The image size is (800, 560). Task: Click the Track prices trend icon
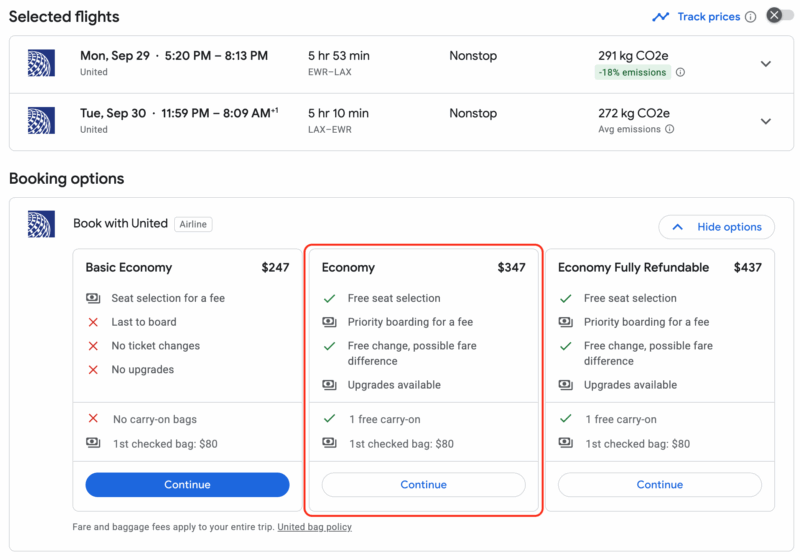tap(660, 17)
